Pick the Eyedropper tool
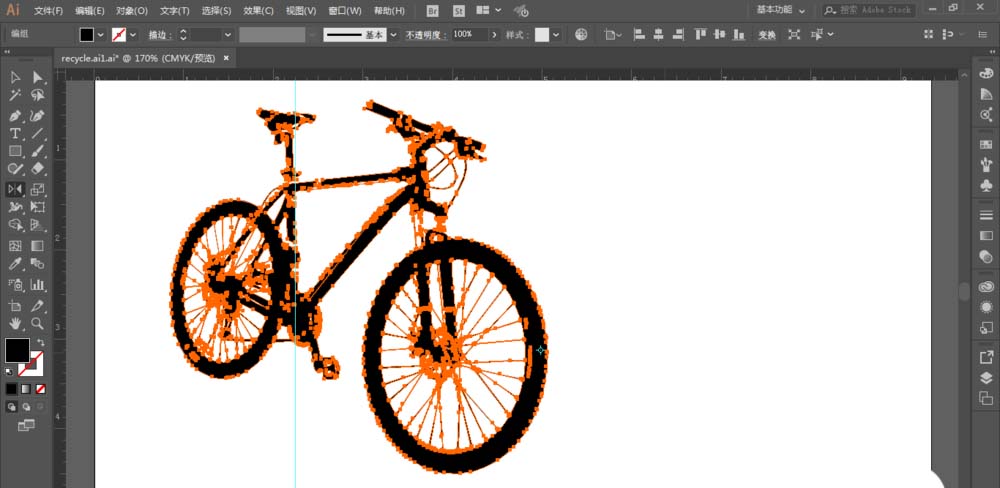1000x488 pixels. [x=15, y=264]
